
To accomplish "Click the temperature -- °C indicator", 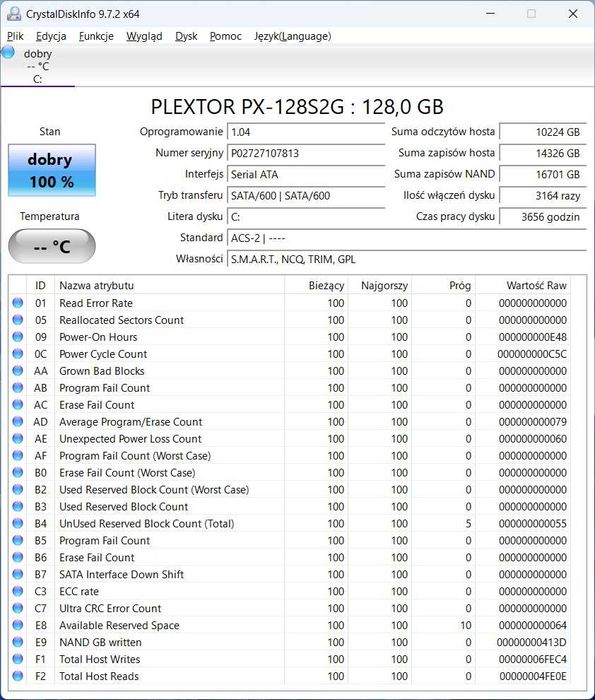I will point(52,246).
